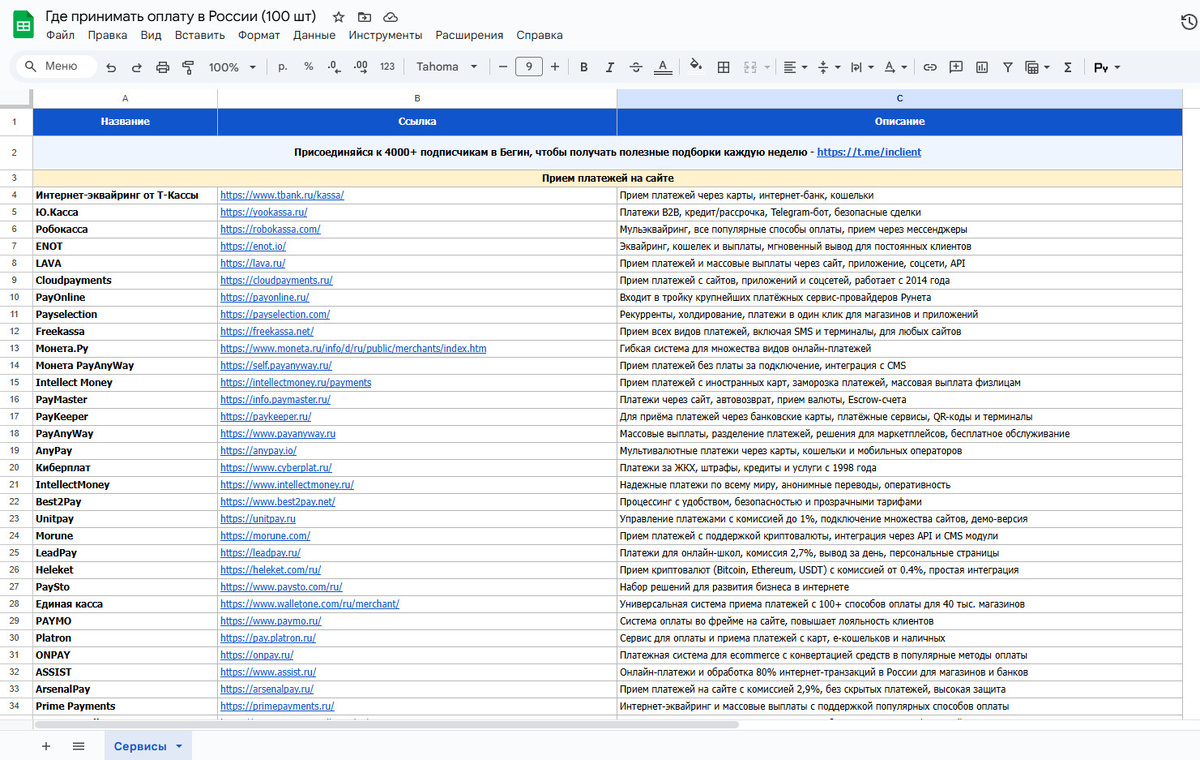Viewport: 1200px width, 760px height.
Task: Select the cell containing Ю.Касса
Action: pyautogui.click(x=125, y=212)
